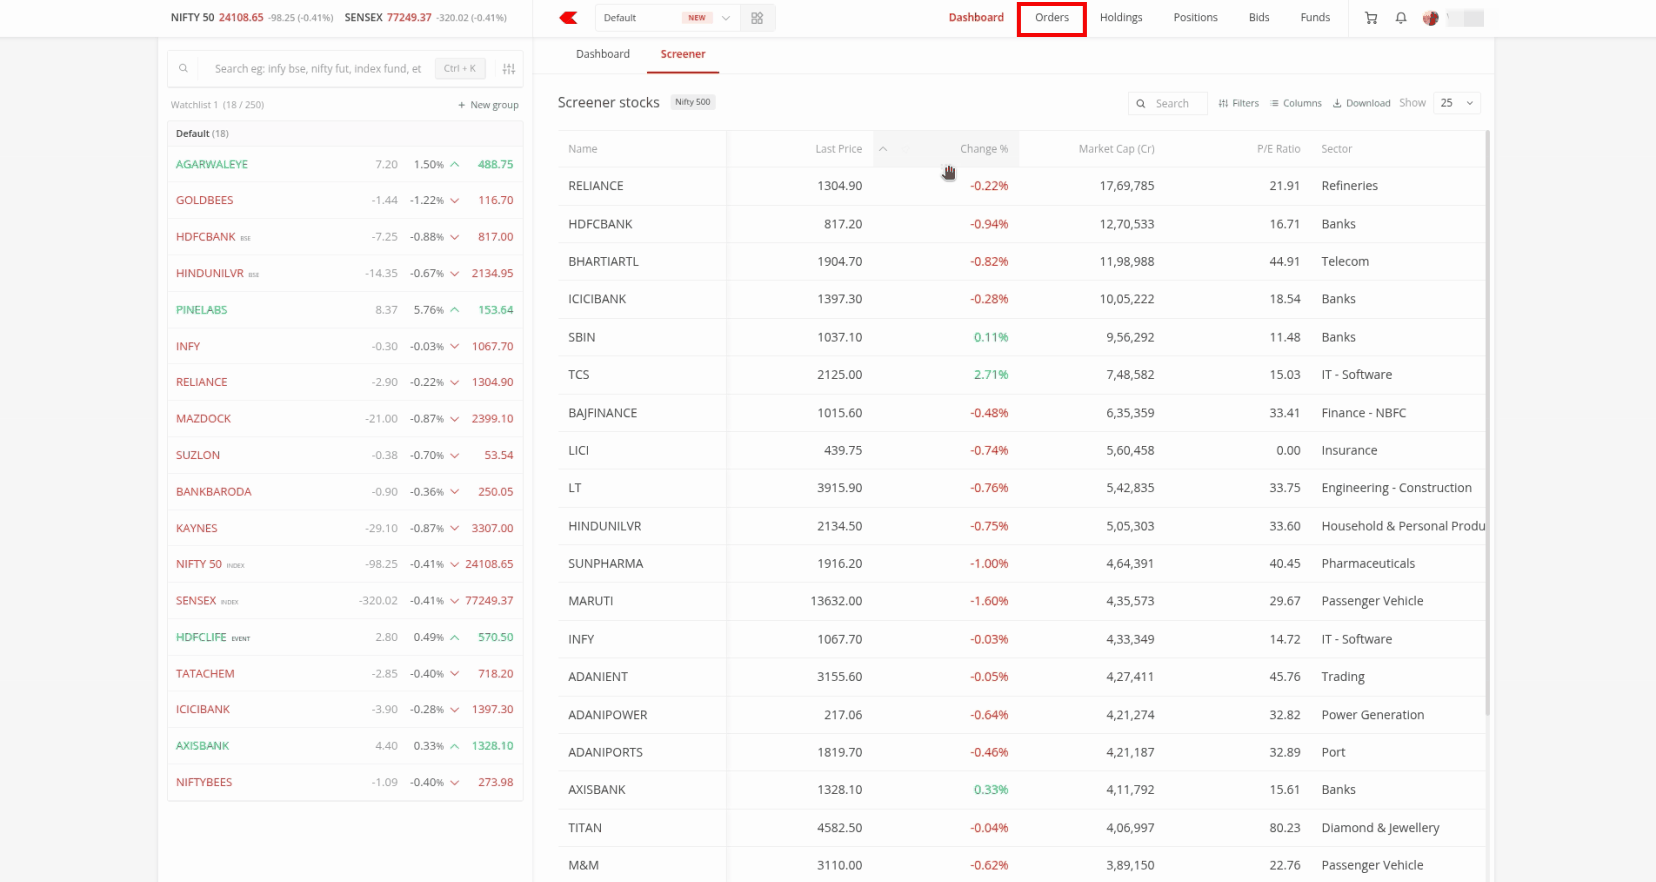
Task: Open the shopping cart basket icon
Action: click(1371, 18)
